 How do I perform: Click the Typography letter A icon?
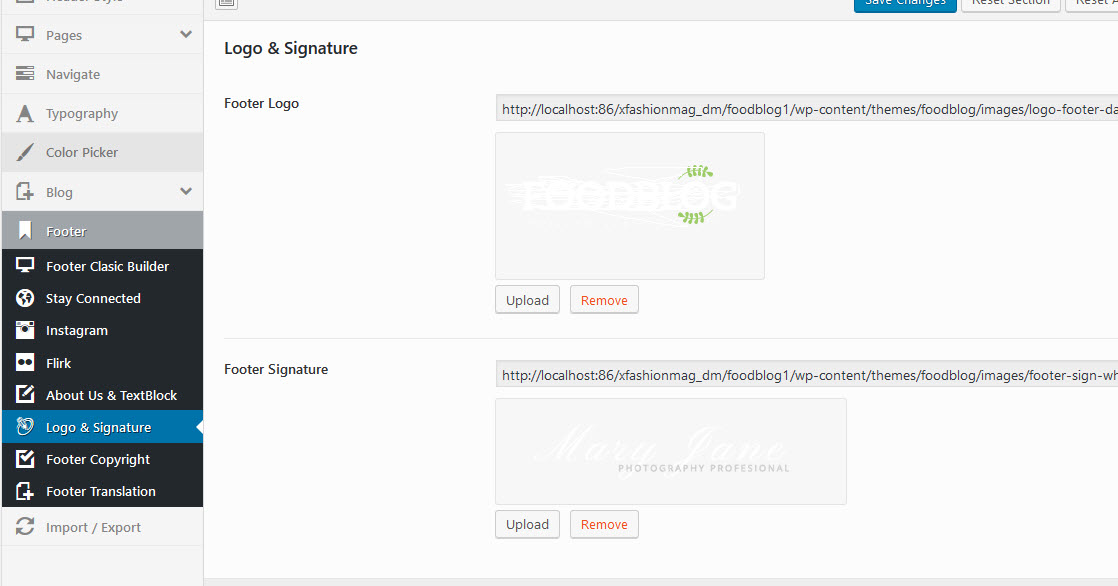pos(25,113)
